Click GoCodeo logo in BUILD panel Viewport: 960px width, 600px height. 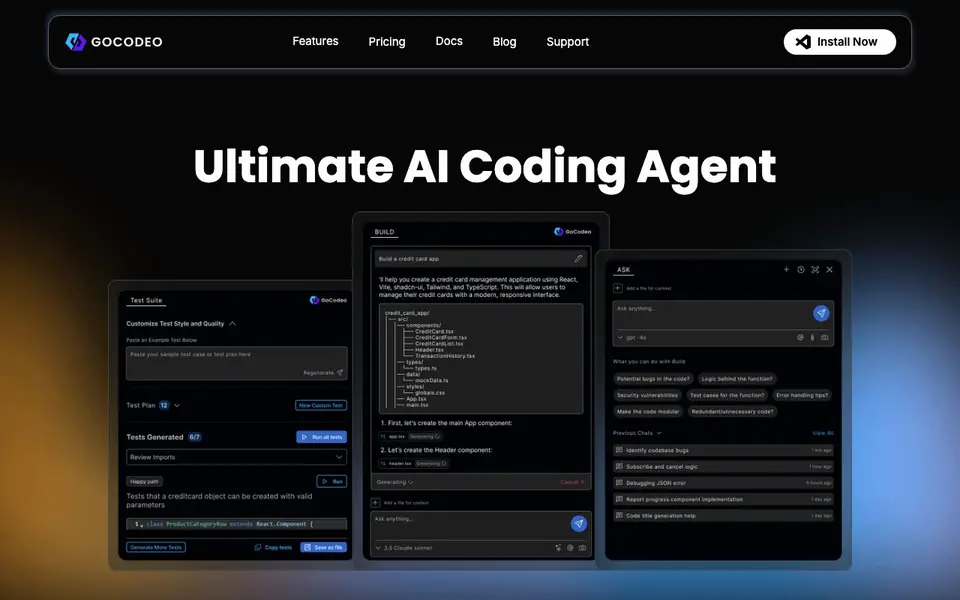click(572, 231)
